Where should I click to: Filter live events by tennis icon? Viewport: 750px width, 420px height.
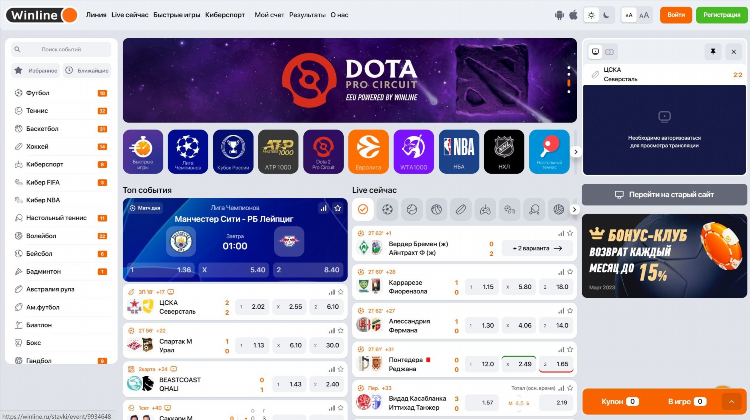412,210
